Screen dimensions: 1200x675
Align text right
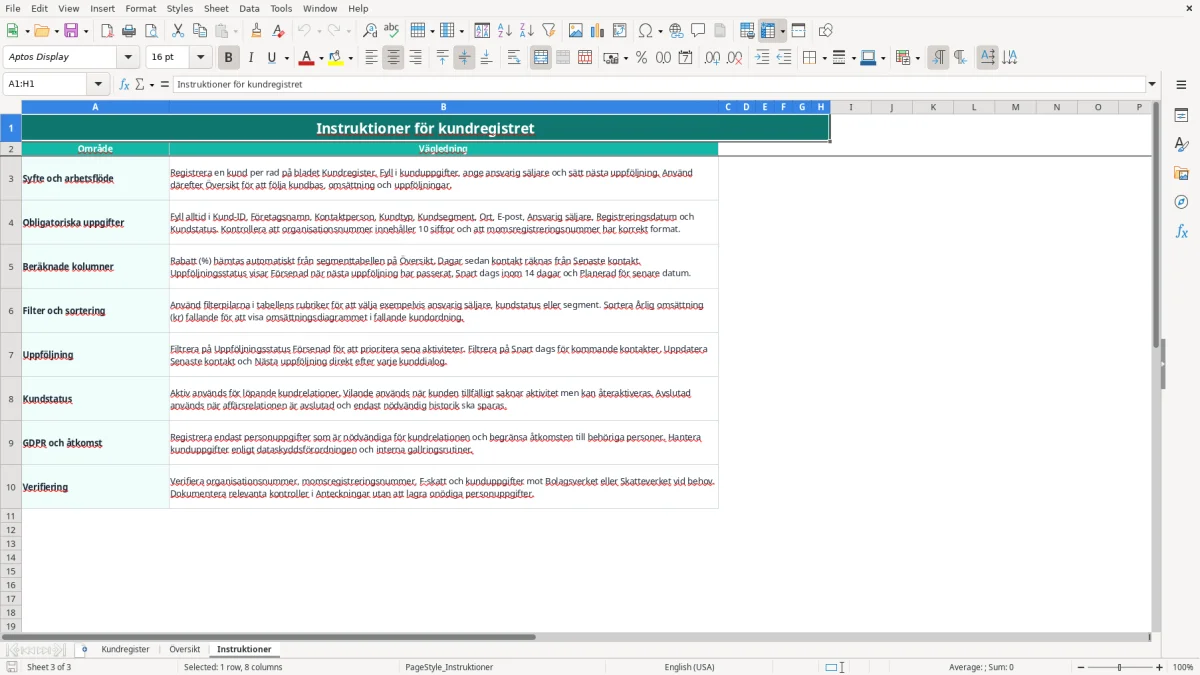416,58
